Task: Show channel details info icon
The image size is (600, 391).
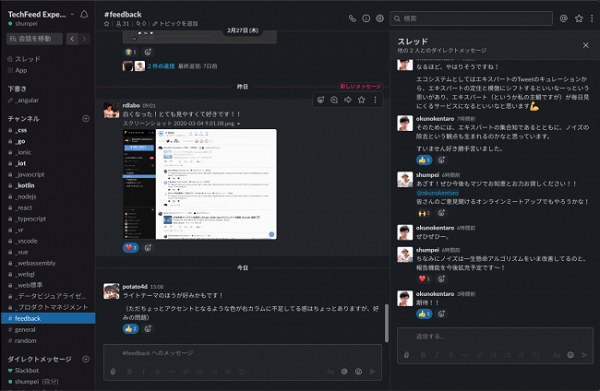Action: click(366, 18)
